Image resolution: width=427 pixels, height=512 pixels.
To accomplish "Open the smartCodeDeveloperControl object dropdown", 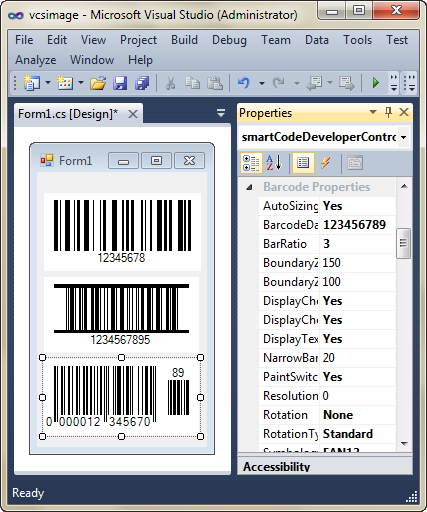I will point(404,137).
